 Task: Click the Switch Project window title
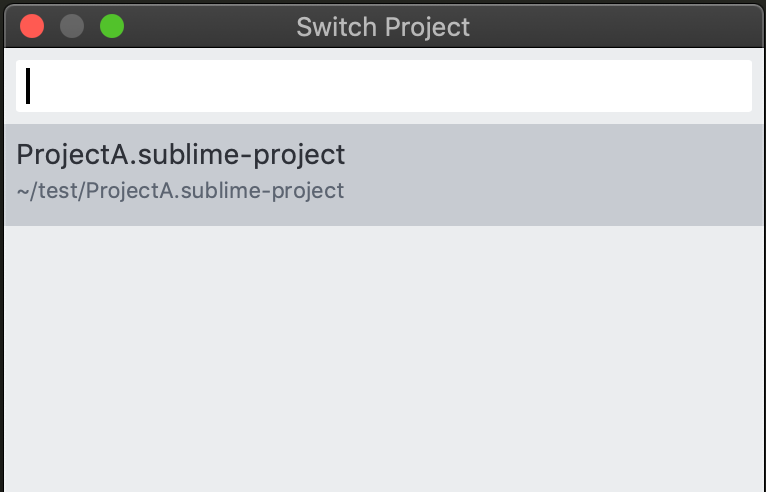click(x=383, y=27)
